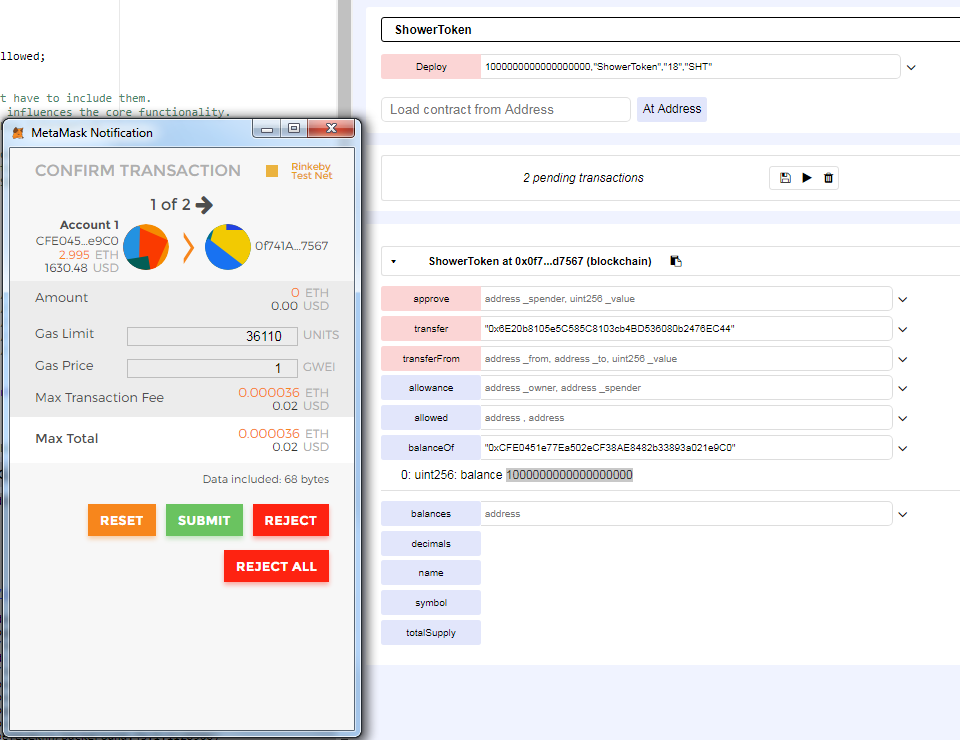Viewport: 960px width, 740px height.
Task: Click the 'ShowerToken at 0x0f7...d7567' title
Action: [x=540, y=261]
